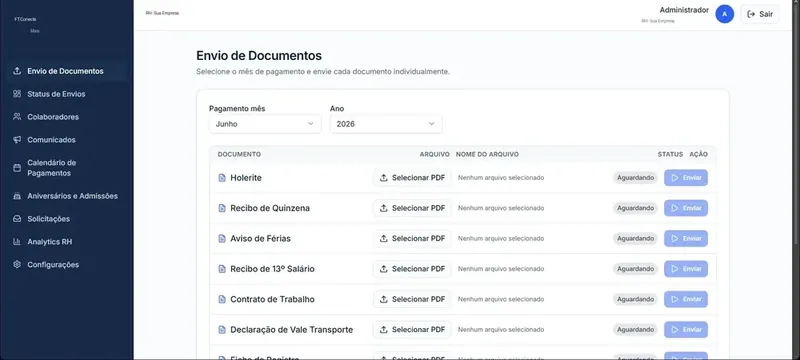Click the FTConecta logo text in sidebar
The image size is (800, 360).
pyautogui.click(x=25, y=19)
